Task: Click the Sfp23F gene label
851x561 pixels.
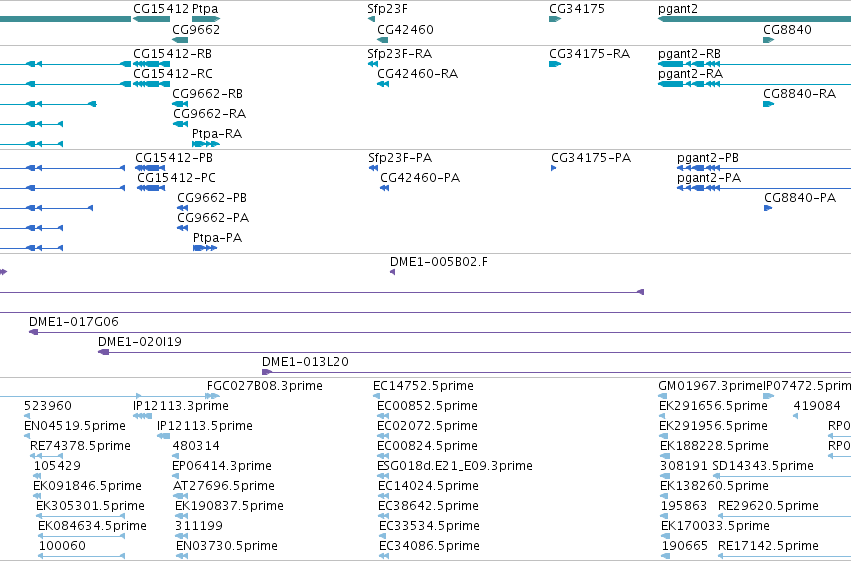Action: click(x=388, y=9)
